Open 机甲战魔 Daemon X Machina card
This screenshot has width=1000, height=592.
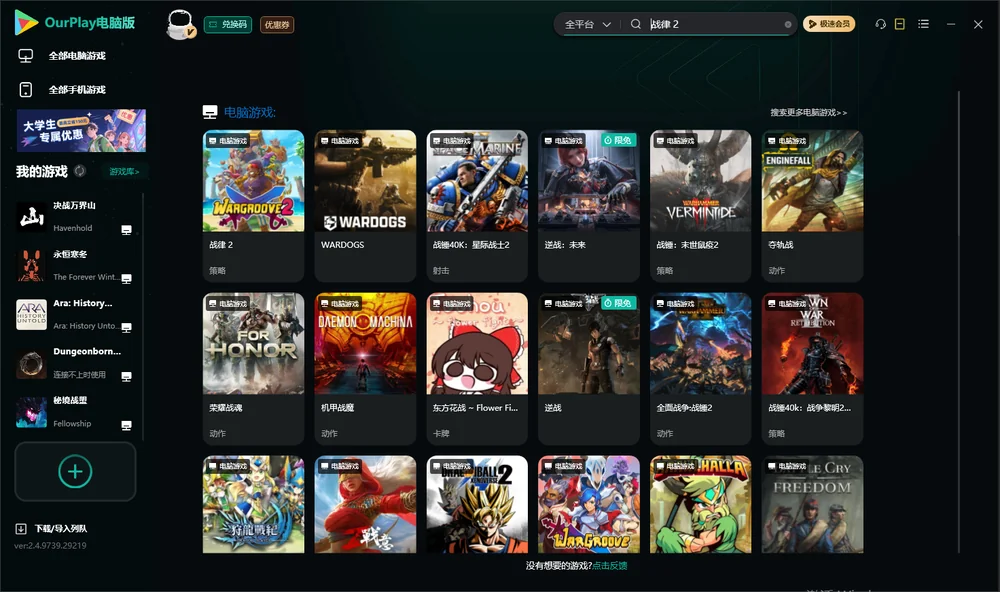(x=365, y=368)
